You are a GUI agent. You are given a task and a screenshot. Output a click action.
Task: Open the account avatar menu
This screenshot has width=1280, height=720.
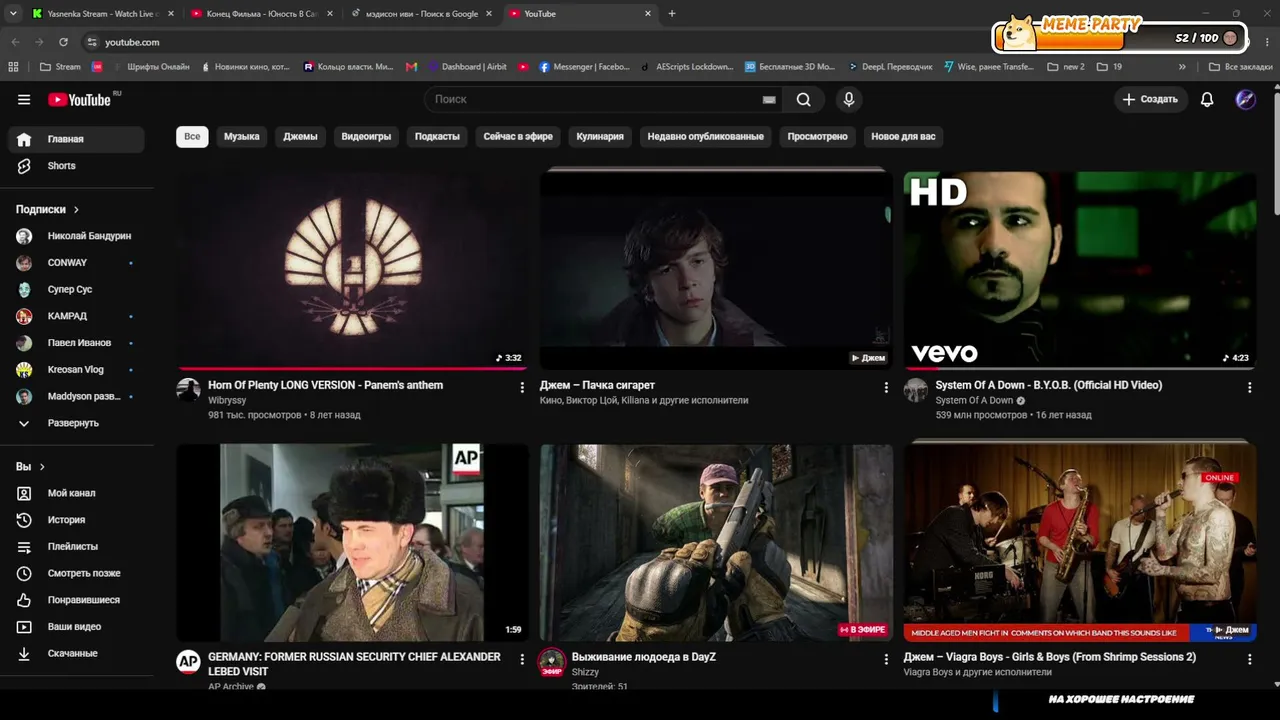point(1245,99)
